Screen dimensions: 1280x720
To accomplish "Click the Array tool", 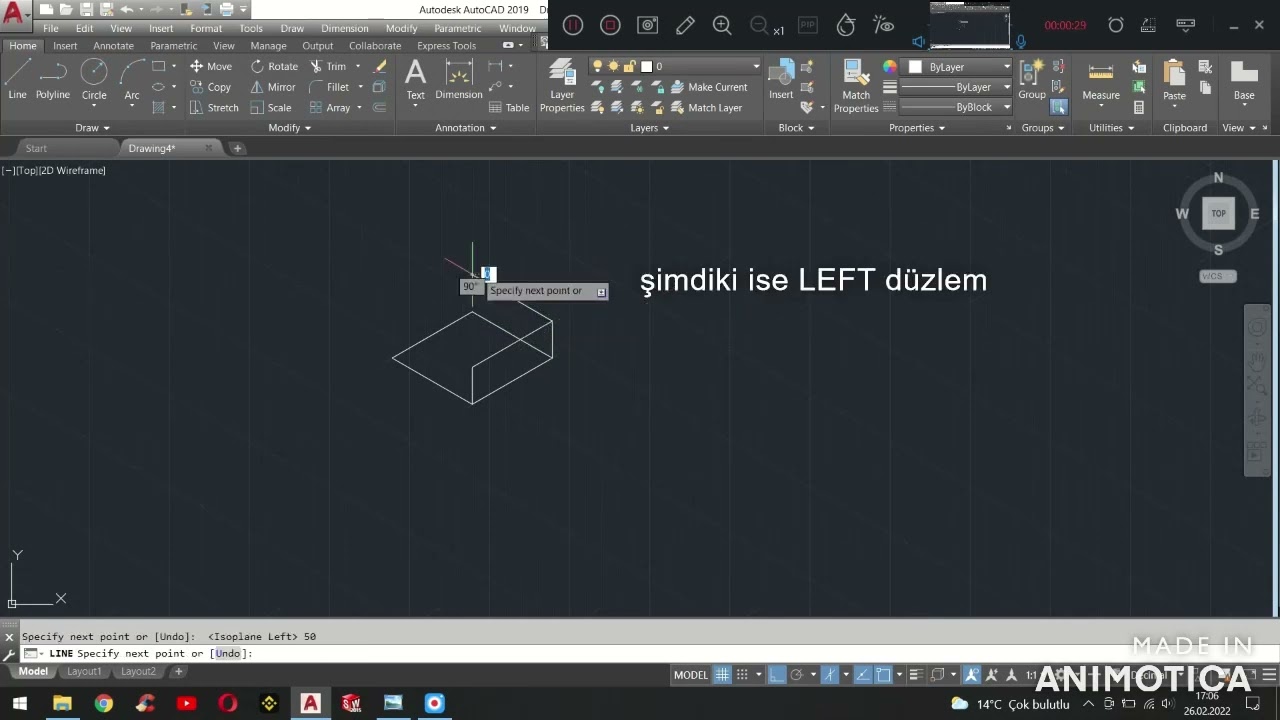I will [330, 108].
